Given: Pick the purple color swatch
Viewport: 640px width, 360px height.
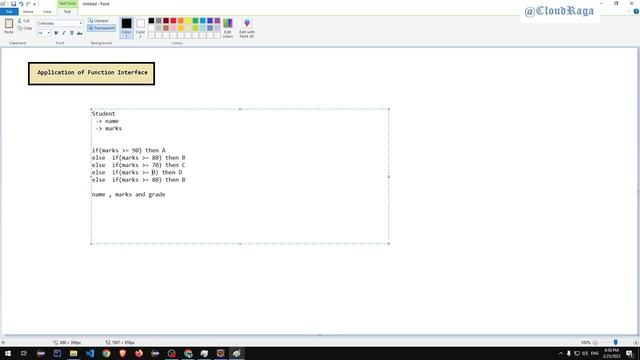Looking at the screenshot, I should click(218, 21).
